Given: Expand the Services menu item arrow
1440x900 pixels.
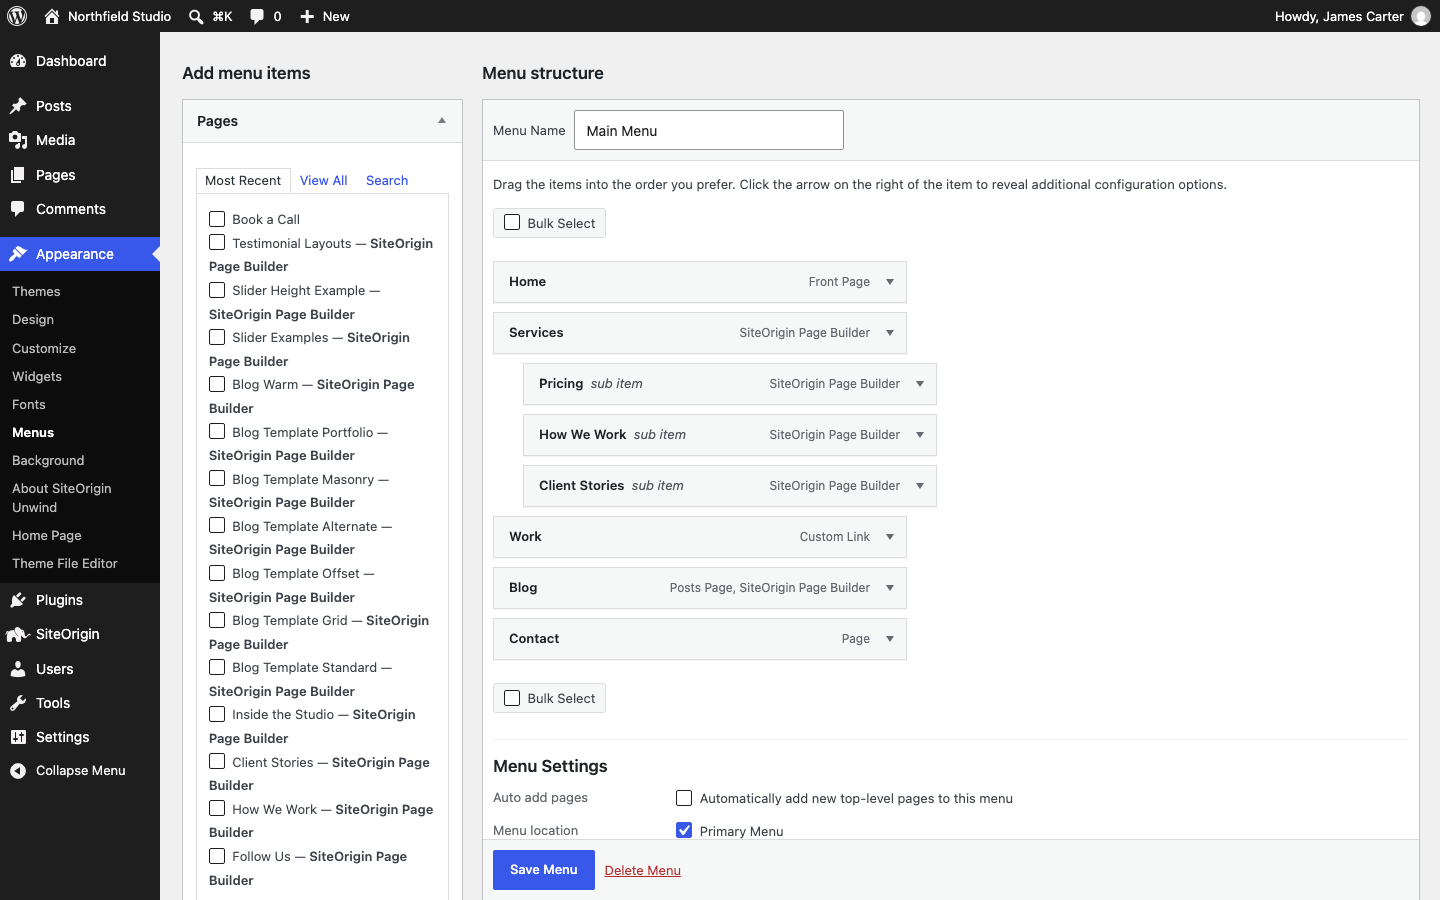Looking at the screenshot, I should pos(890,333).
